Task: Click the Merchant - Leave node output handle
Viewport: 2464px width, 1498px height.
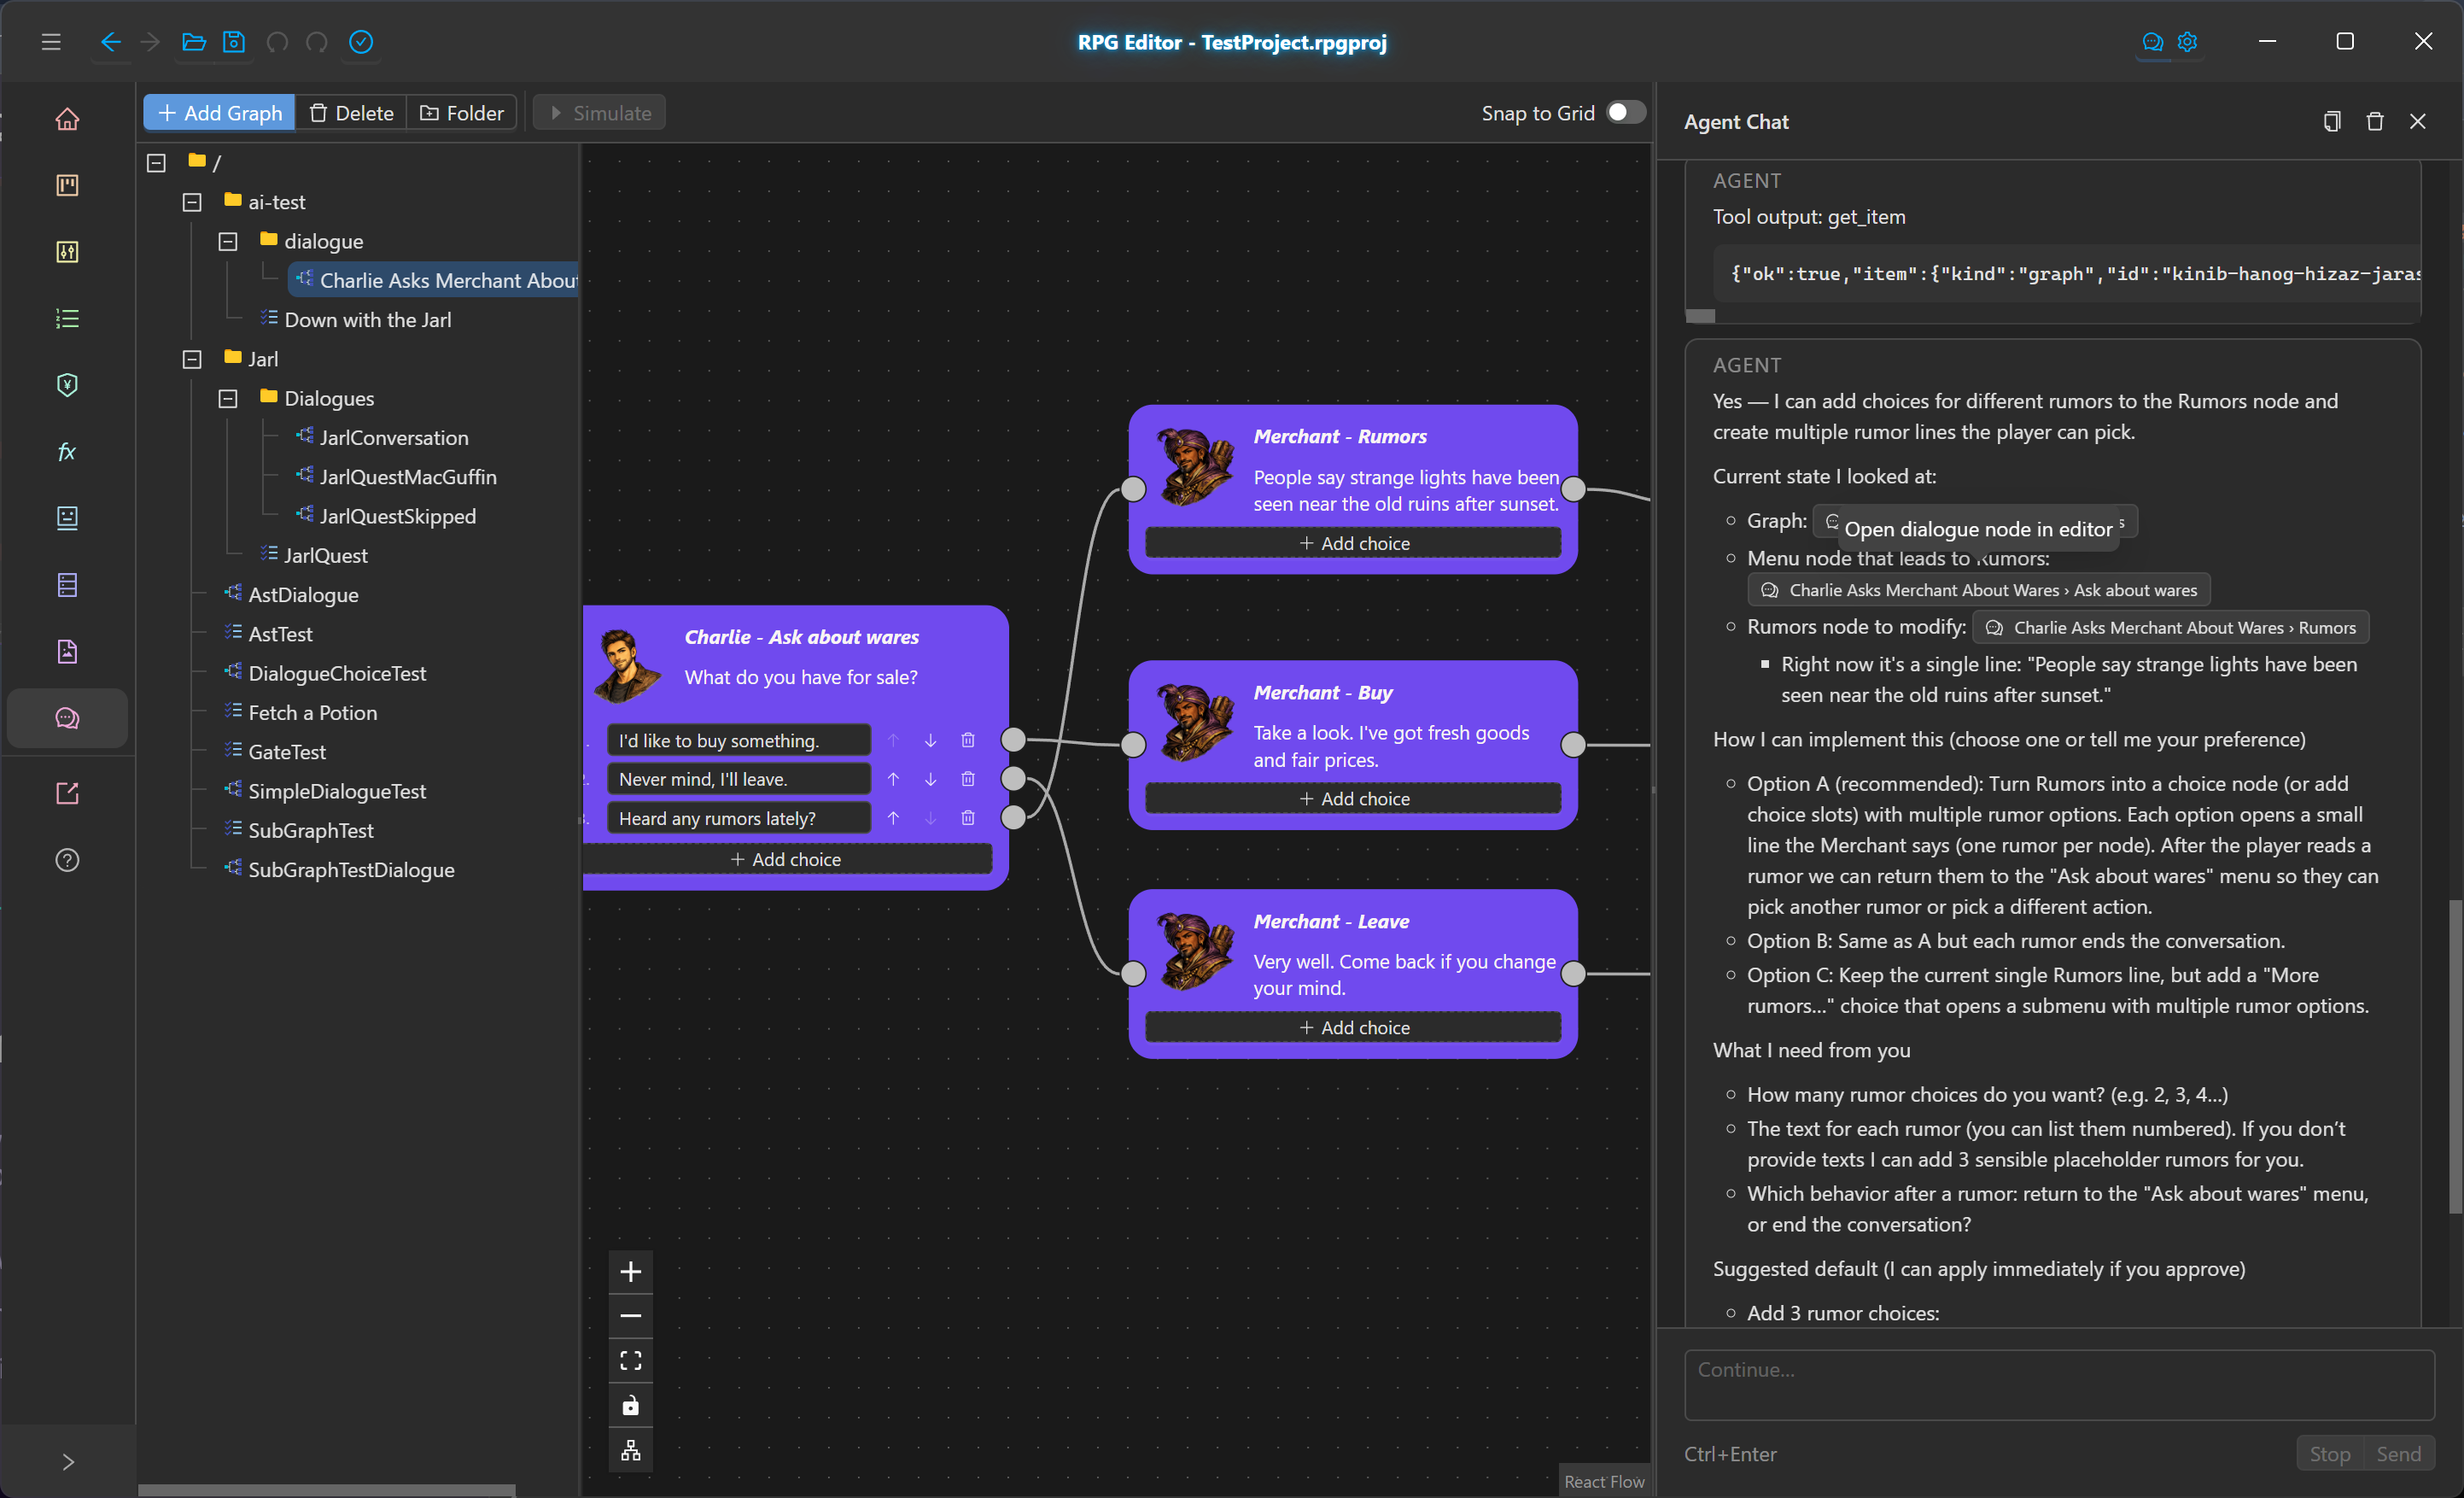Action: (x=1573, y=973)
